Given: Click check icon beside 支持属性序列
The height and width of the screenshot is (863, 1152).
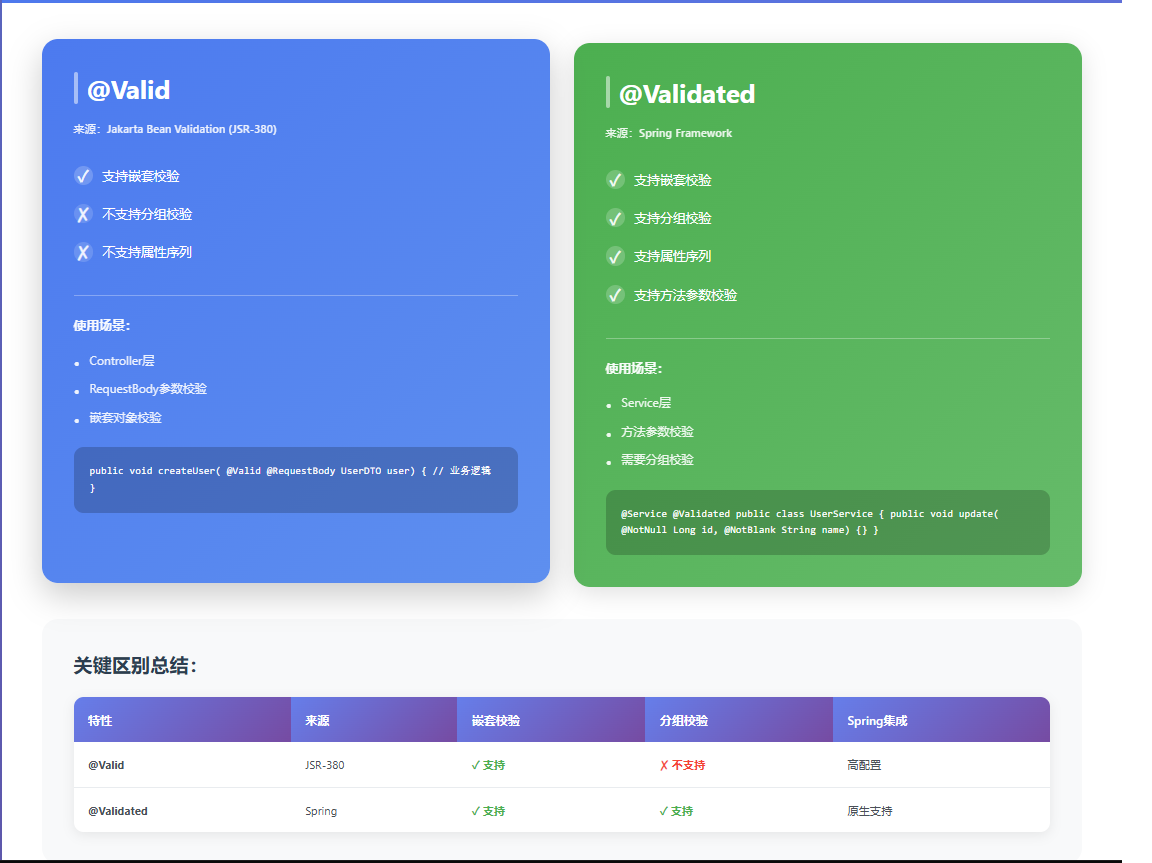Looking at the screenshot, I should 615,256.
